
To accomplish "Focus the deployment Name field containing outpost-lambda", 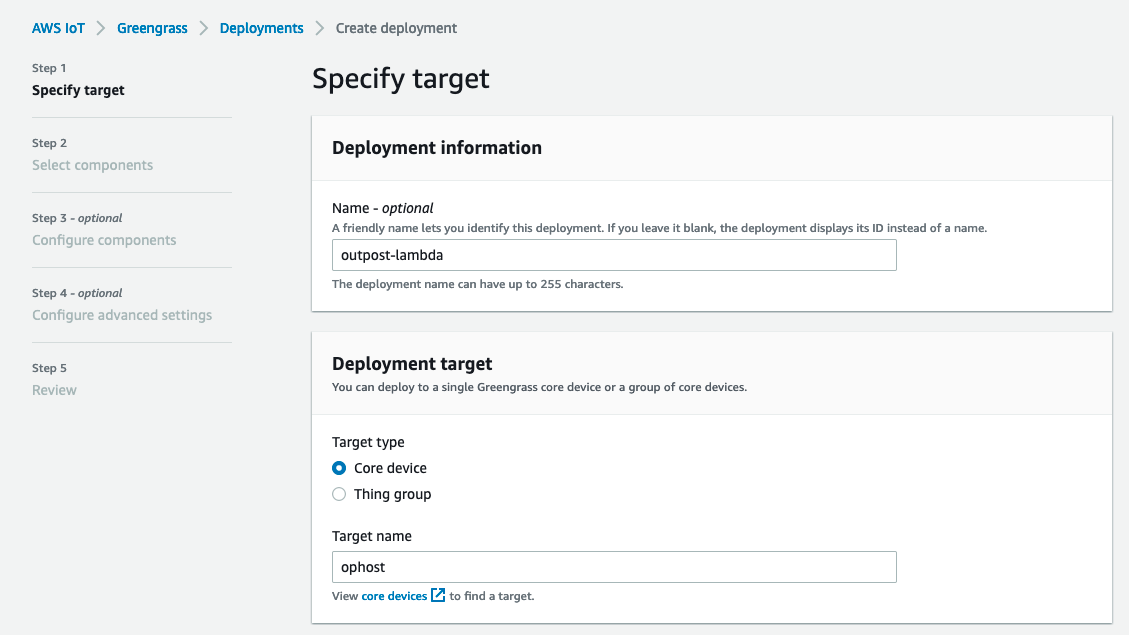I will [x=613, y=255].
